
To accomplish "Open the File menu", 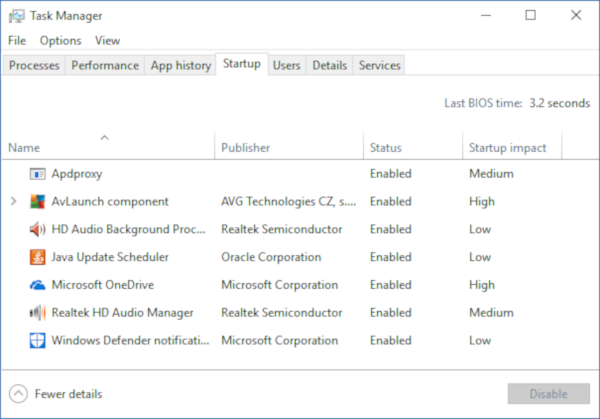I will pos(17,41).
